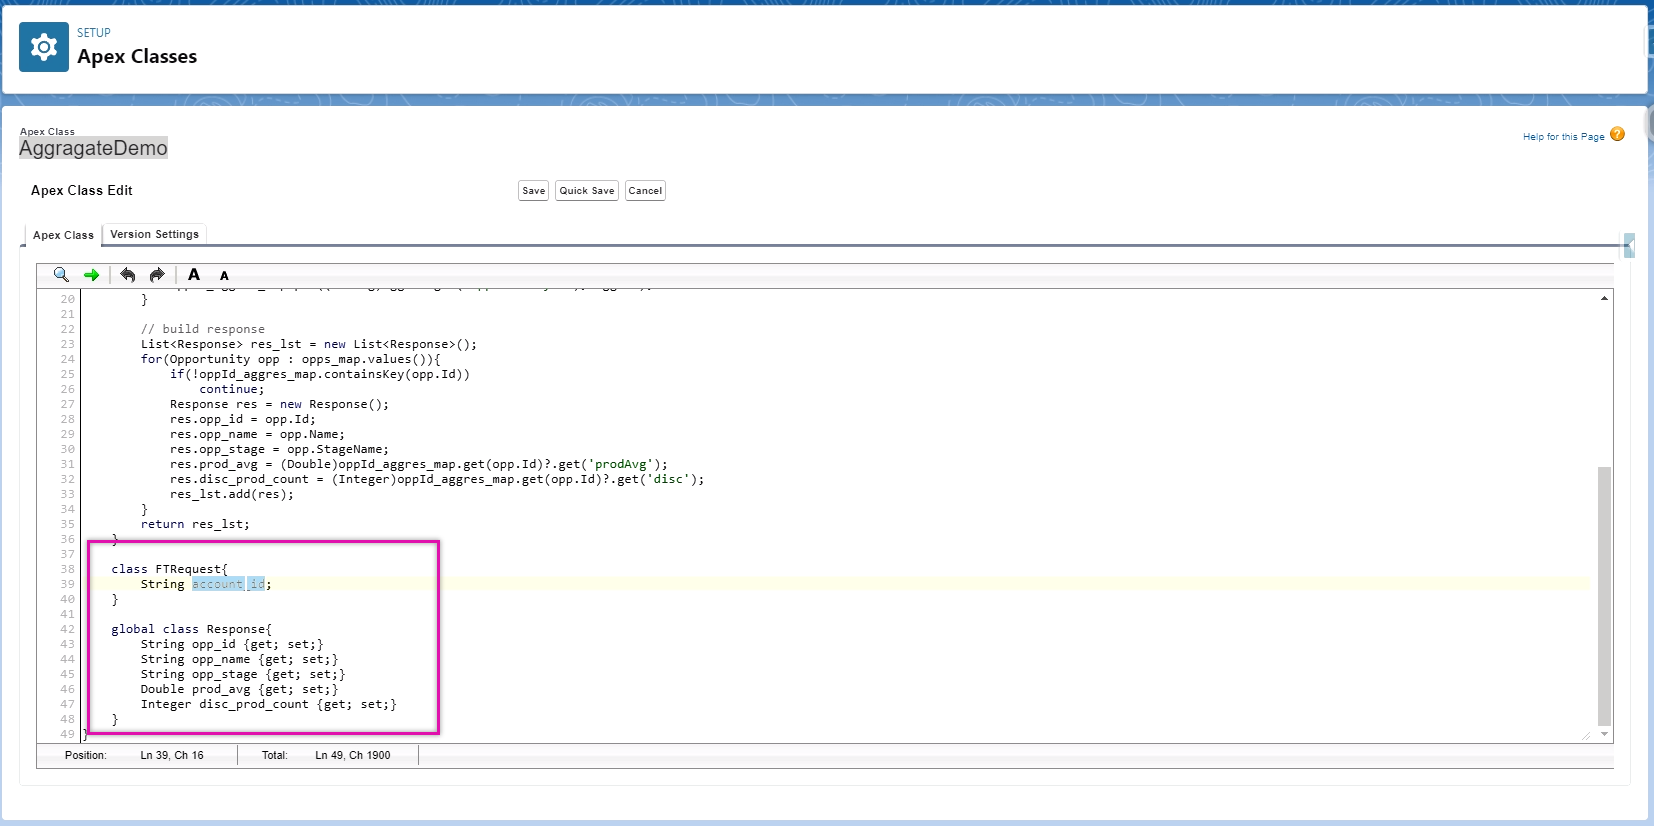Click the 'class FTRequest{' declaration
This screenshot has width=1654, height=826.
point(170,569)
